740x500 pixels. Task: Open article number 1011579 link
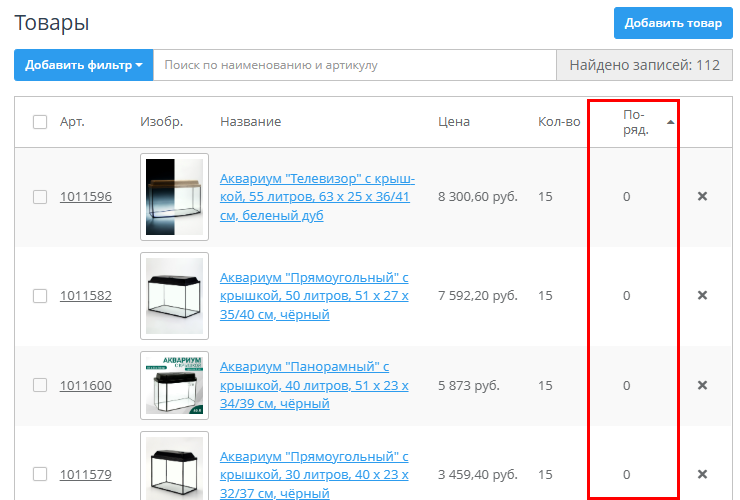(x=86, y=474)
